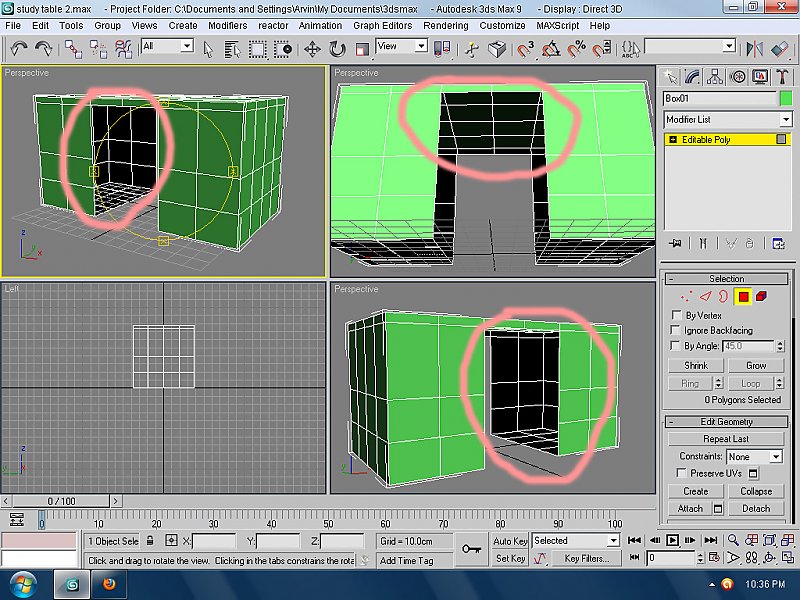Screen dimensions: 800x600
Task: Select the Move tool in the toolbar
Action: click(x=312, y=48)
